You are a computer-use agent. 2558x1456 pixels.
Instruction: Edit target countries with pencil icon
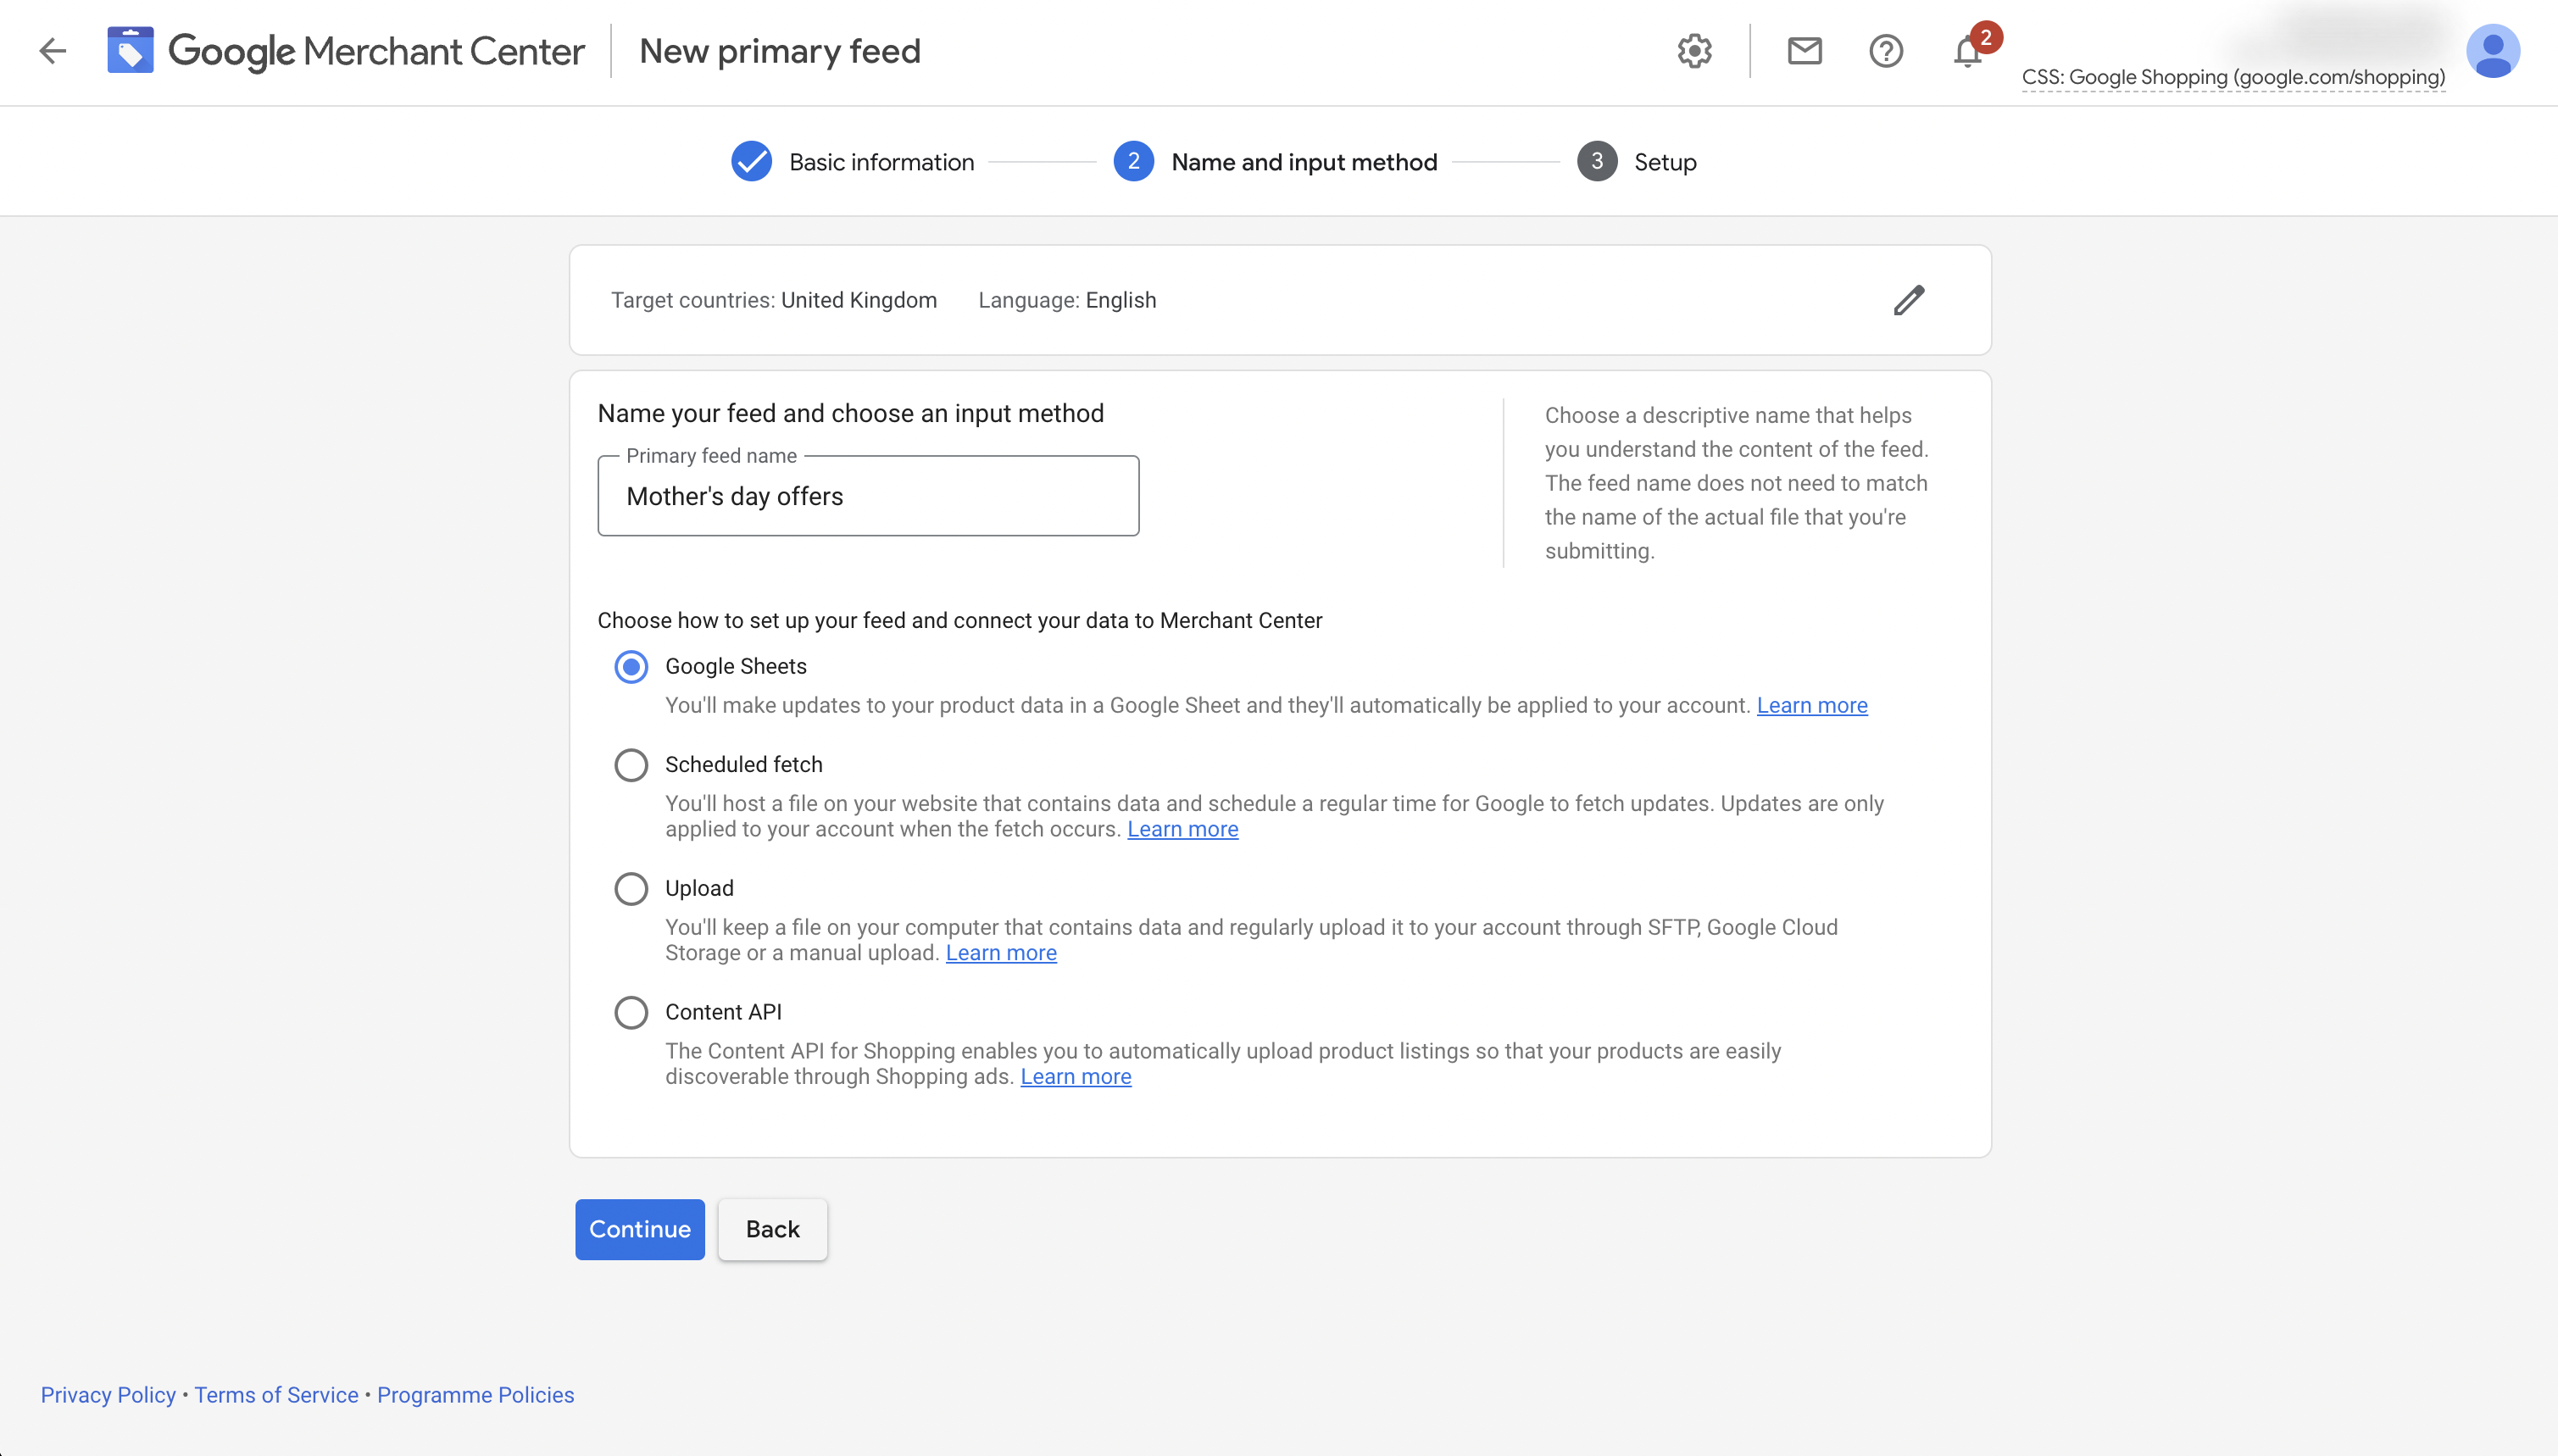click(1908, 299)
